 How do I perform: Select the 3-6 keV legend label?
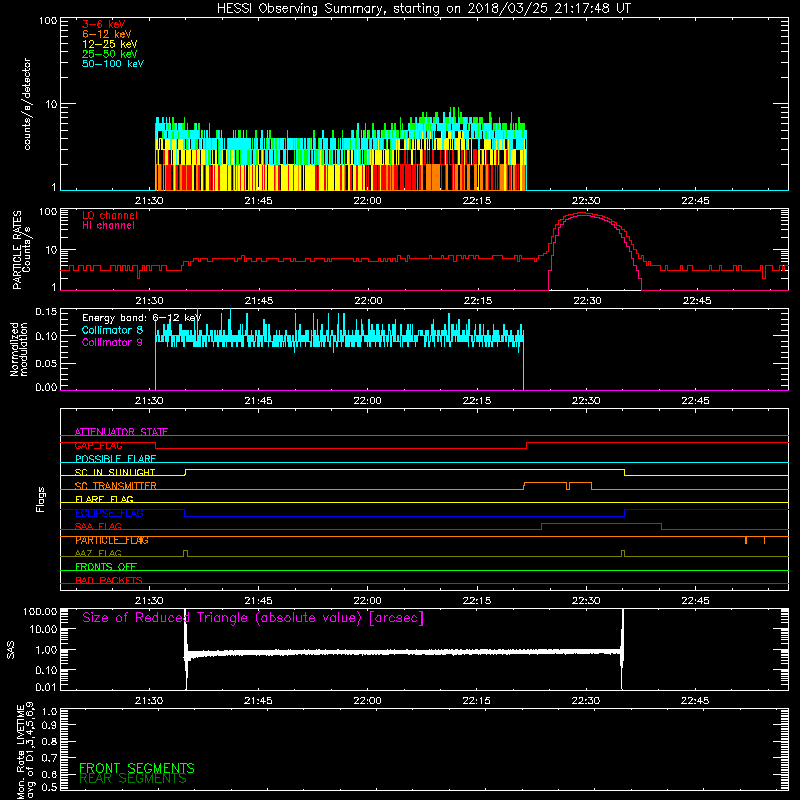pos(104,24)
